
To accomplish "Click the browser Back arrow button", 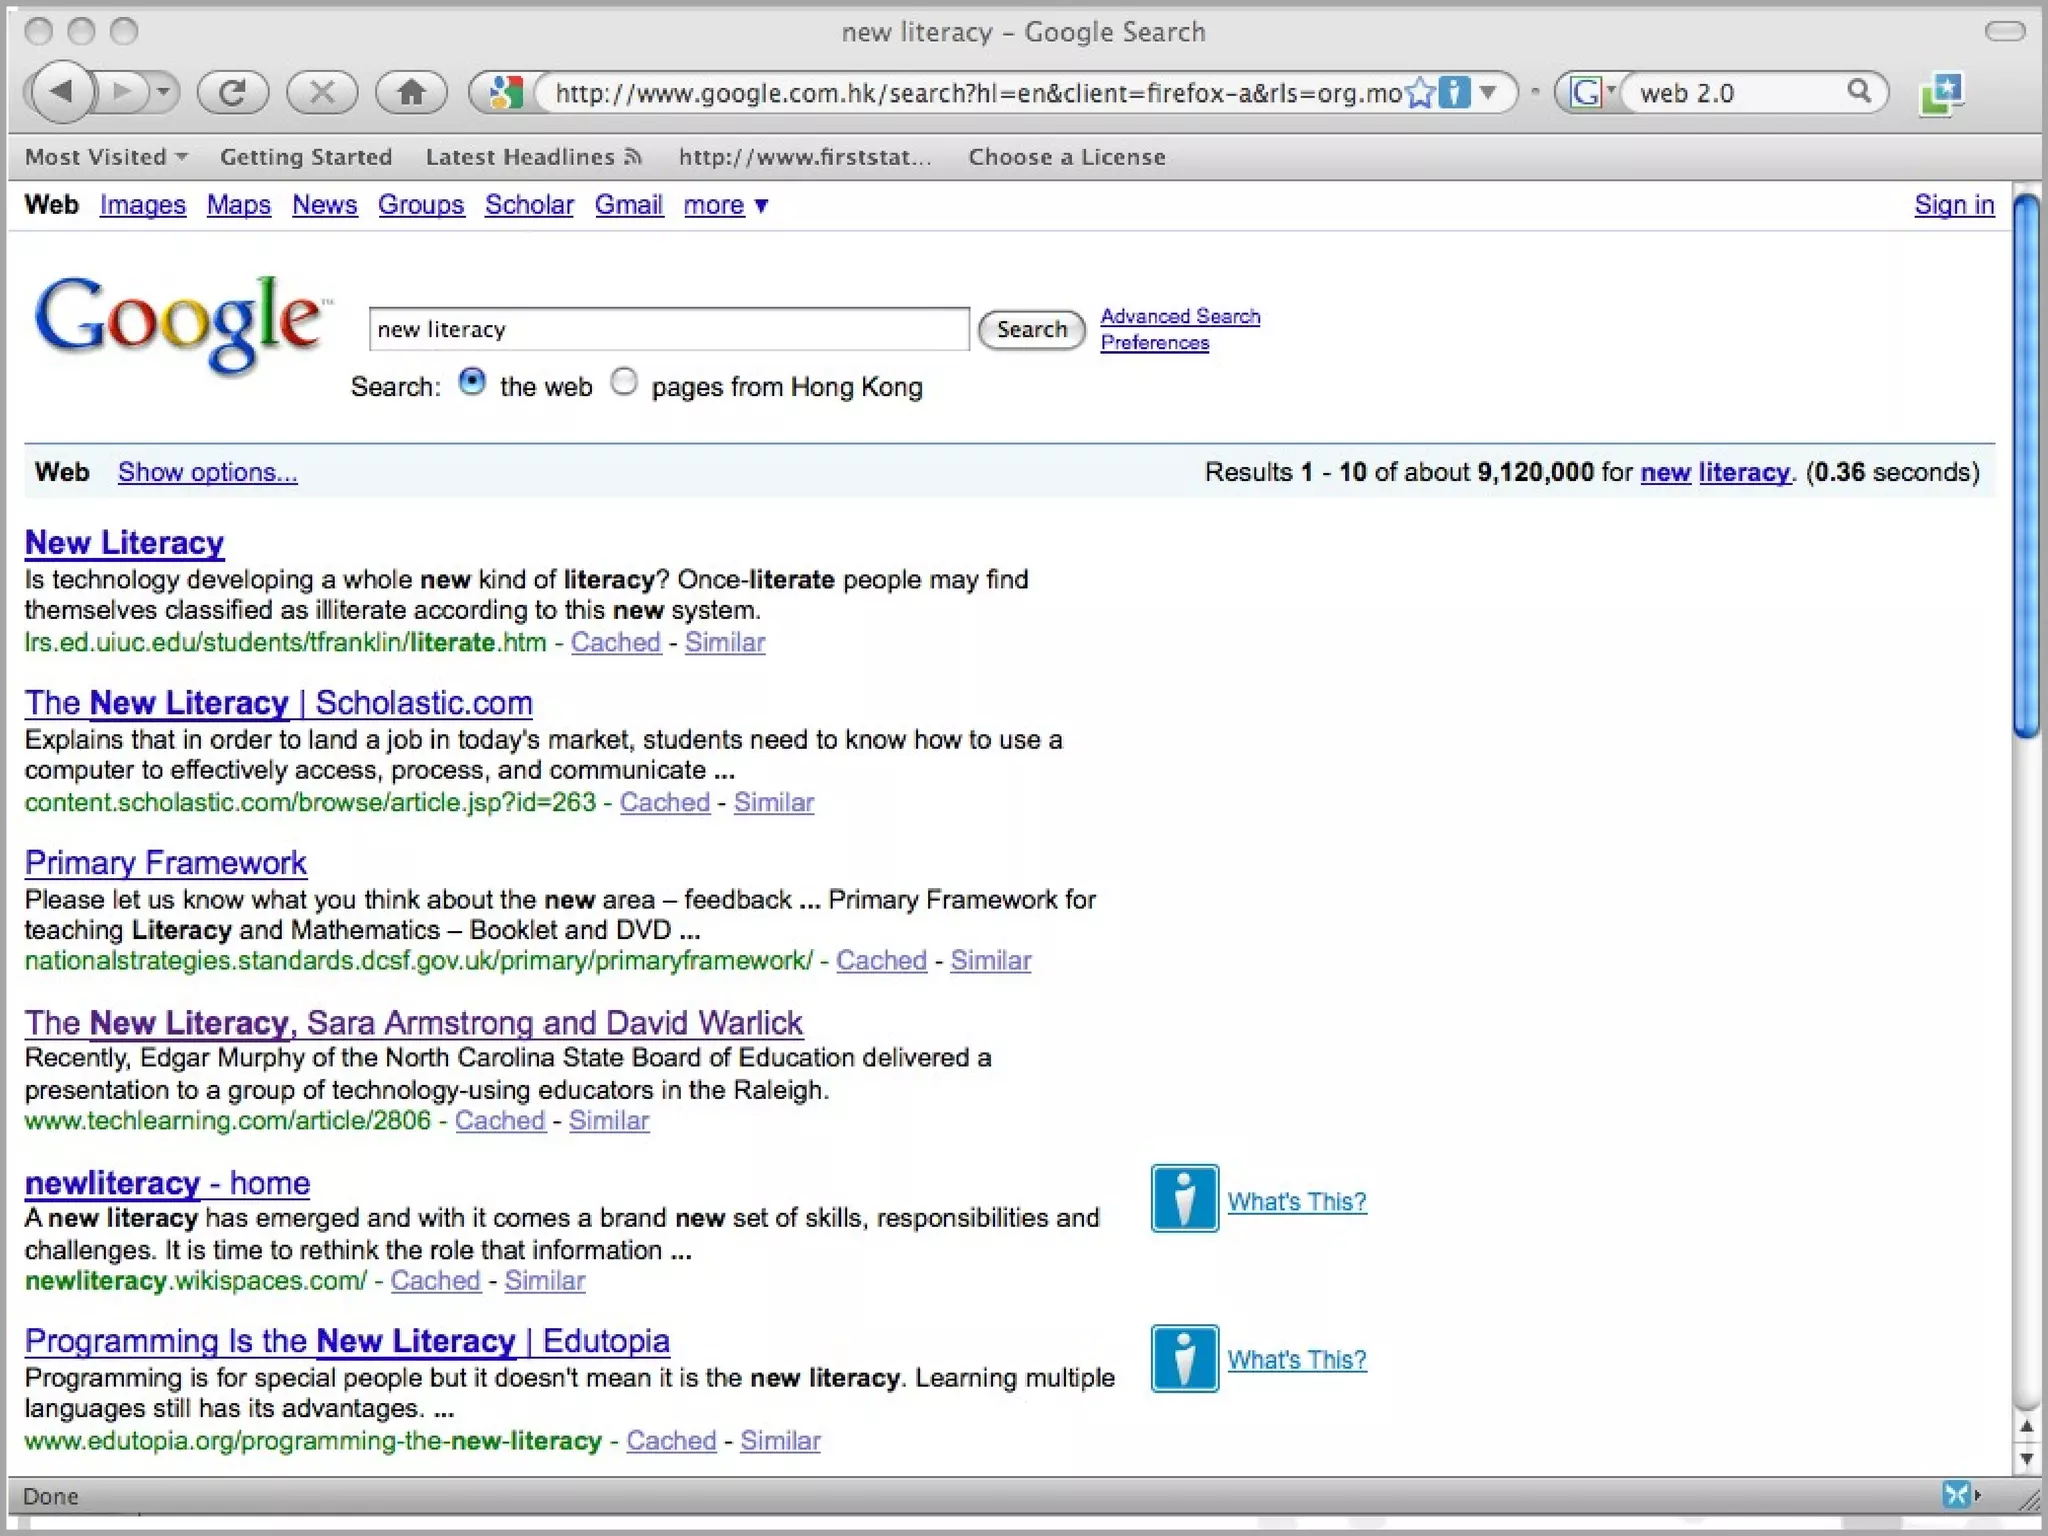I will point(62,93).
